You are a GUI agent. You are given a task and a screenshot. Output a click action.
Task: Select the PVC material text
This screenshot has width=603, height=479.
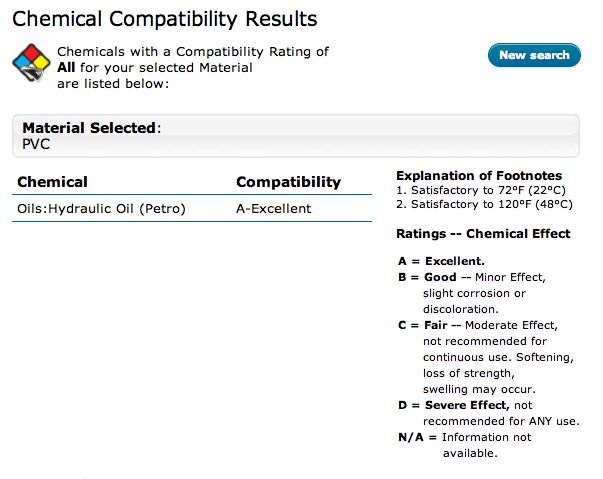tap(36, 144)
